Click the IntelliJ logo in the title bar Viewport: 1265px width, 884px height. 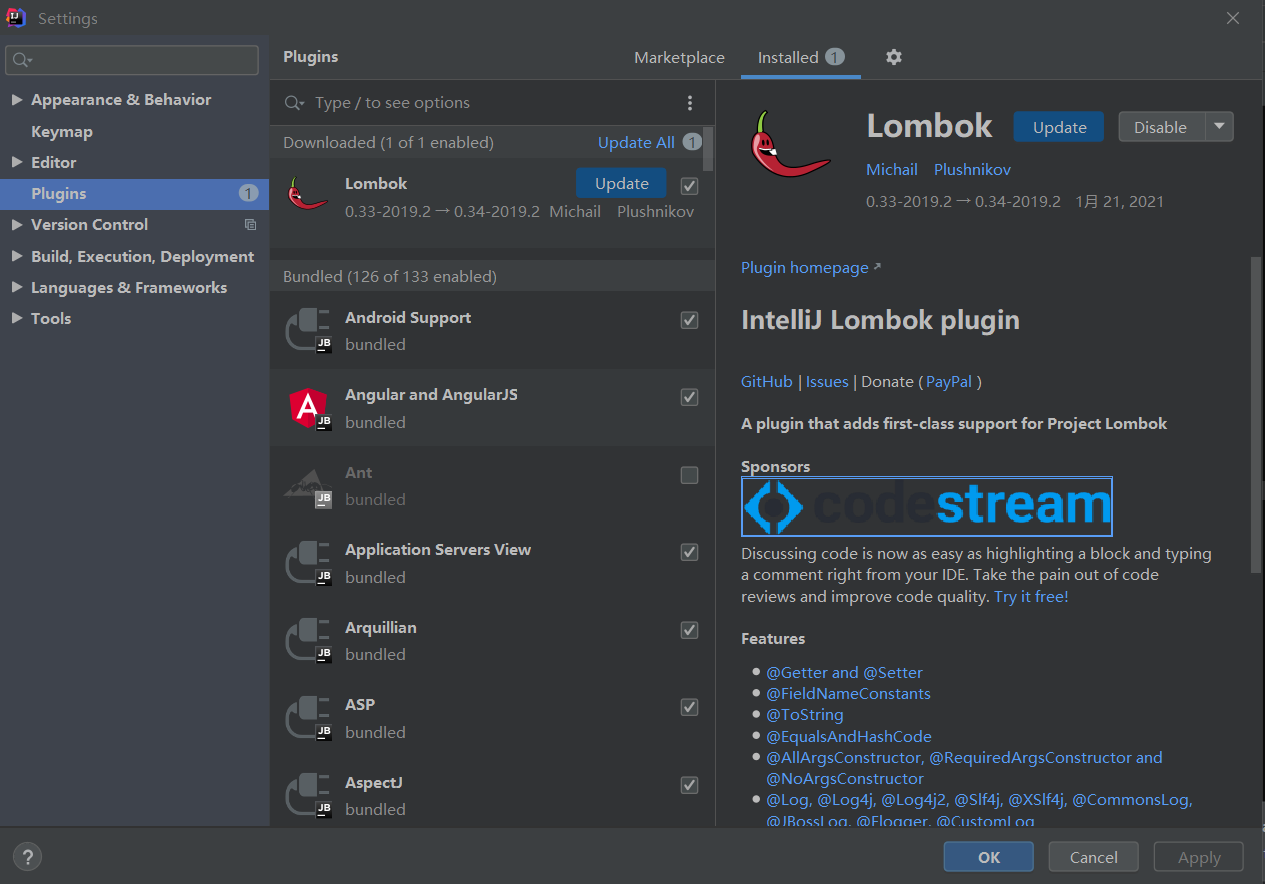click(17, 17)
